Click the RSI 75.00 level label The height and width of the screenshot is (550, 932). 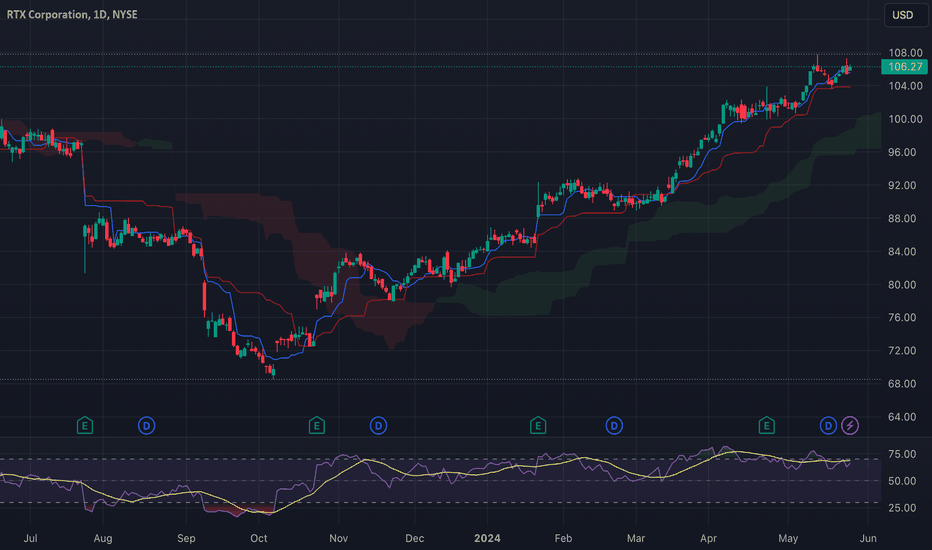pyautogui.click(x=902, y=454)
